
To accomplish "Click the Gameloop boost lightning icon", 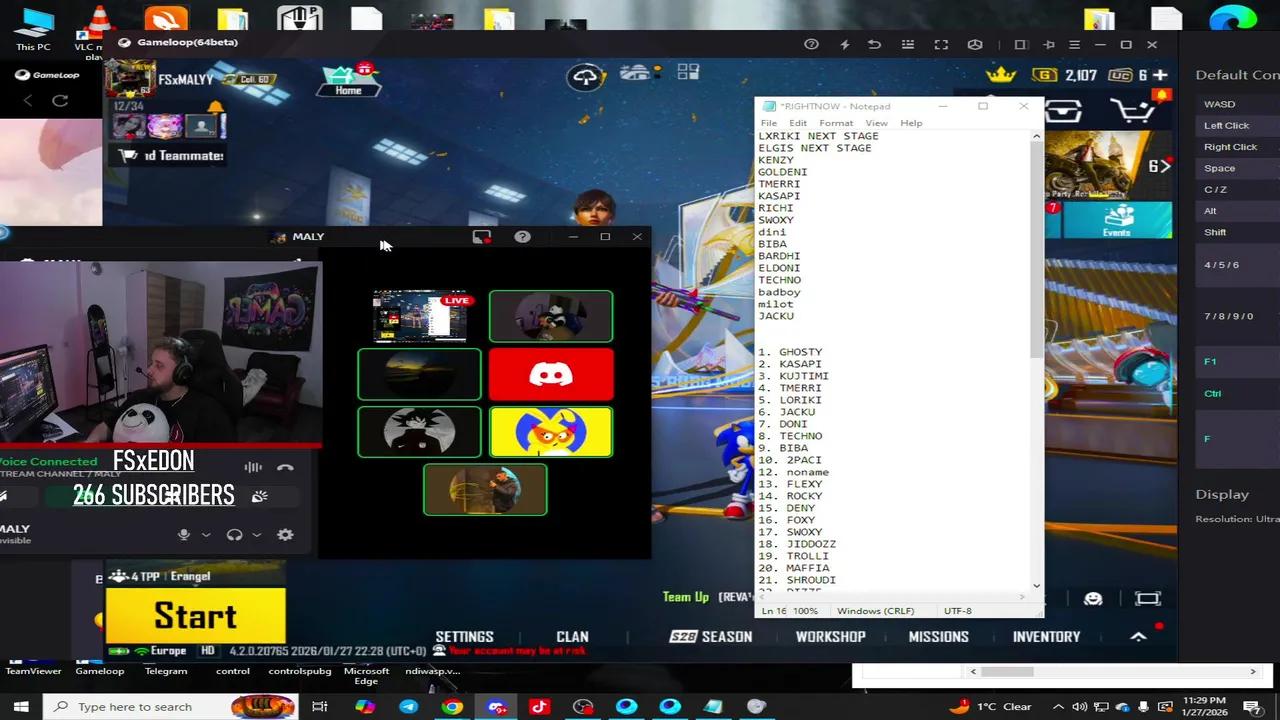I will coord(845,44).
